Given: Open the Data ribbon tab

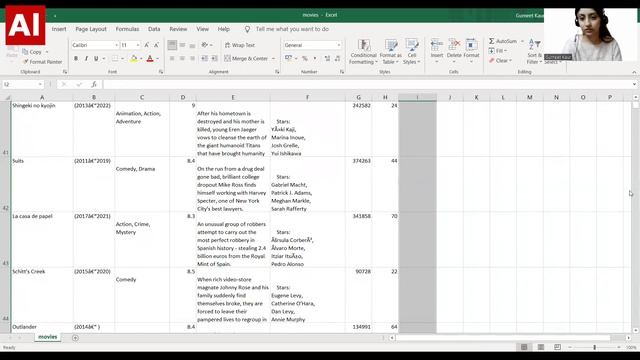Looking at the screenshot, I should pyautogui.click(x=154, y=29).
